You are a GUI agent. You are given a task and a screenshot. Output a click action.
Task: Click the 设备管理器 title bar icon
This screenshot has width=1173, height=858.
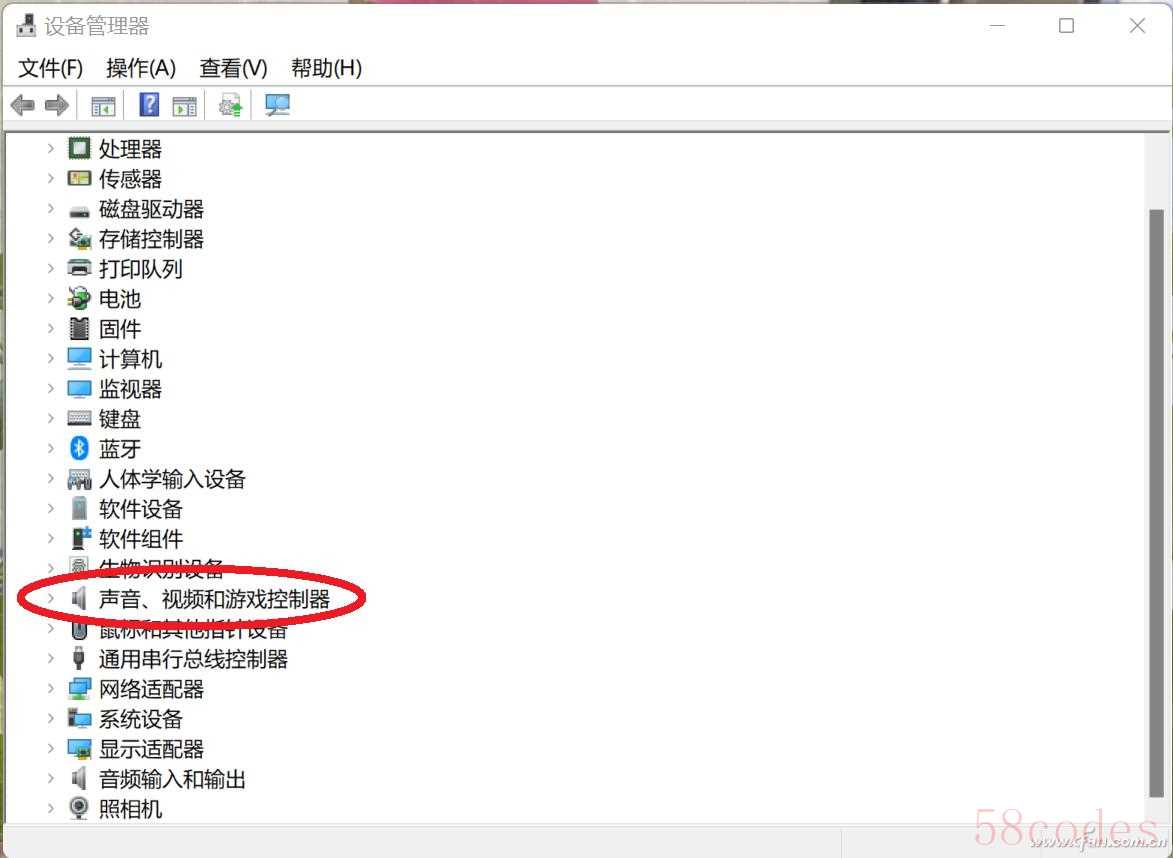pos(26,25)
